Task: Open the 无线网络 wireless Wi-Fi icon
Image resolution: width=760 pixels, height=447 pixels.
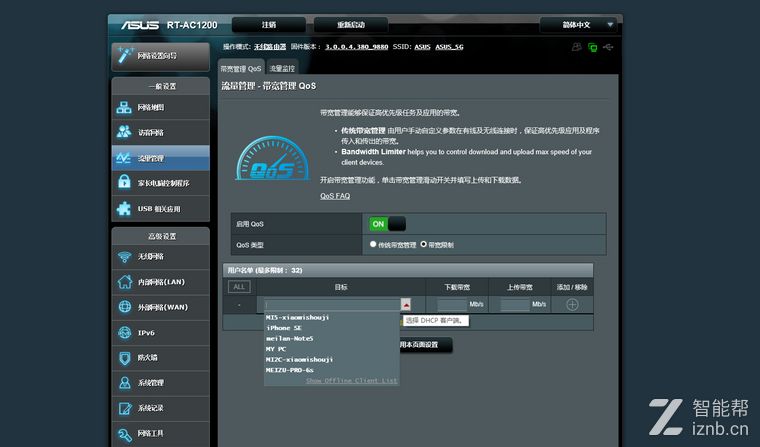Action: click(x=125, y=256)
